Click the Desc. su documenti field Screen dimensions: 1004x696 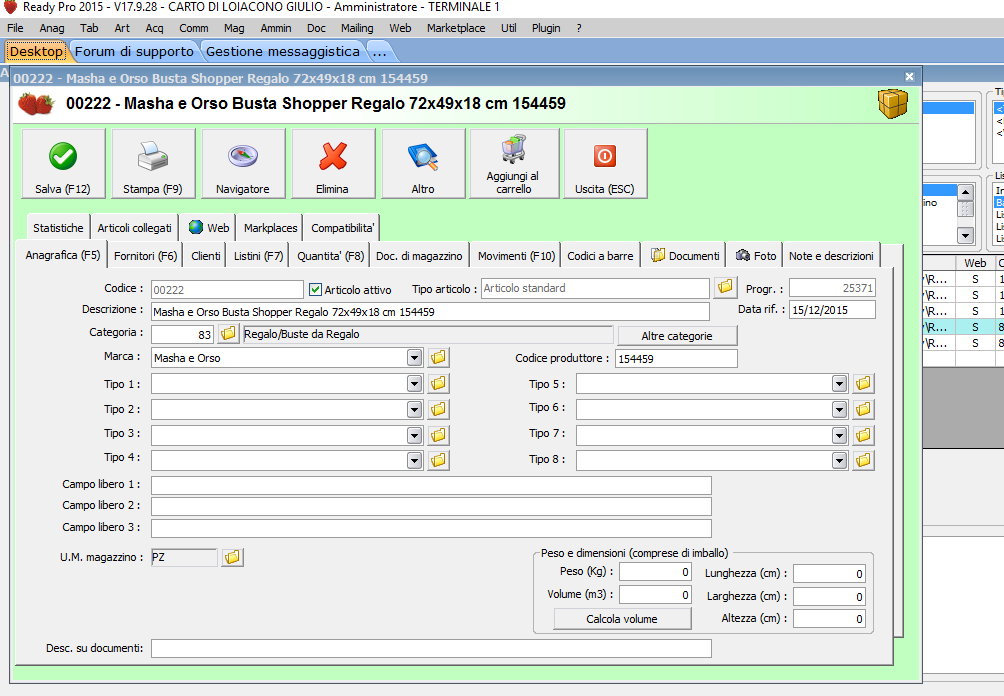pos(431,649)
